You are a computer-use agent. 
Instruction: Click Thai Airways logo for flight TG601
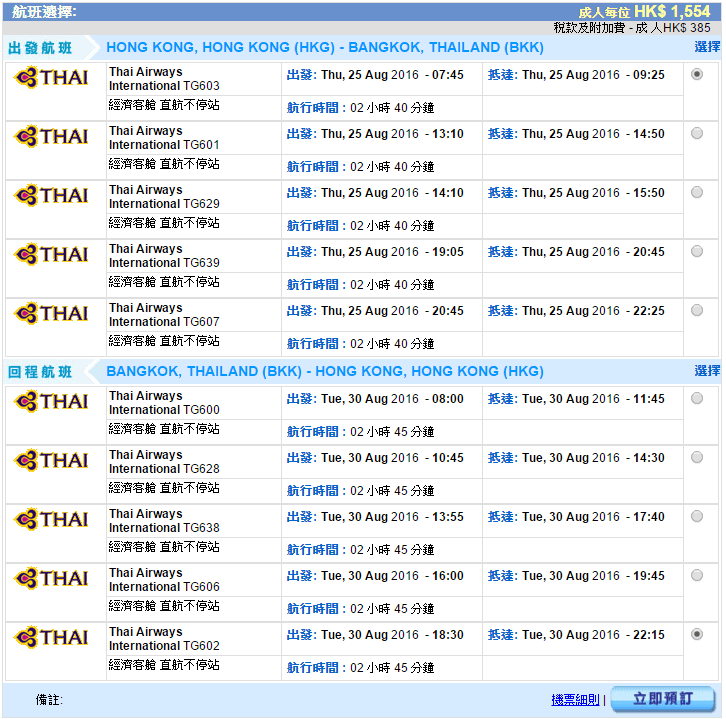[52, 137]
